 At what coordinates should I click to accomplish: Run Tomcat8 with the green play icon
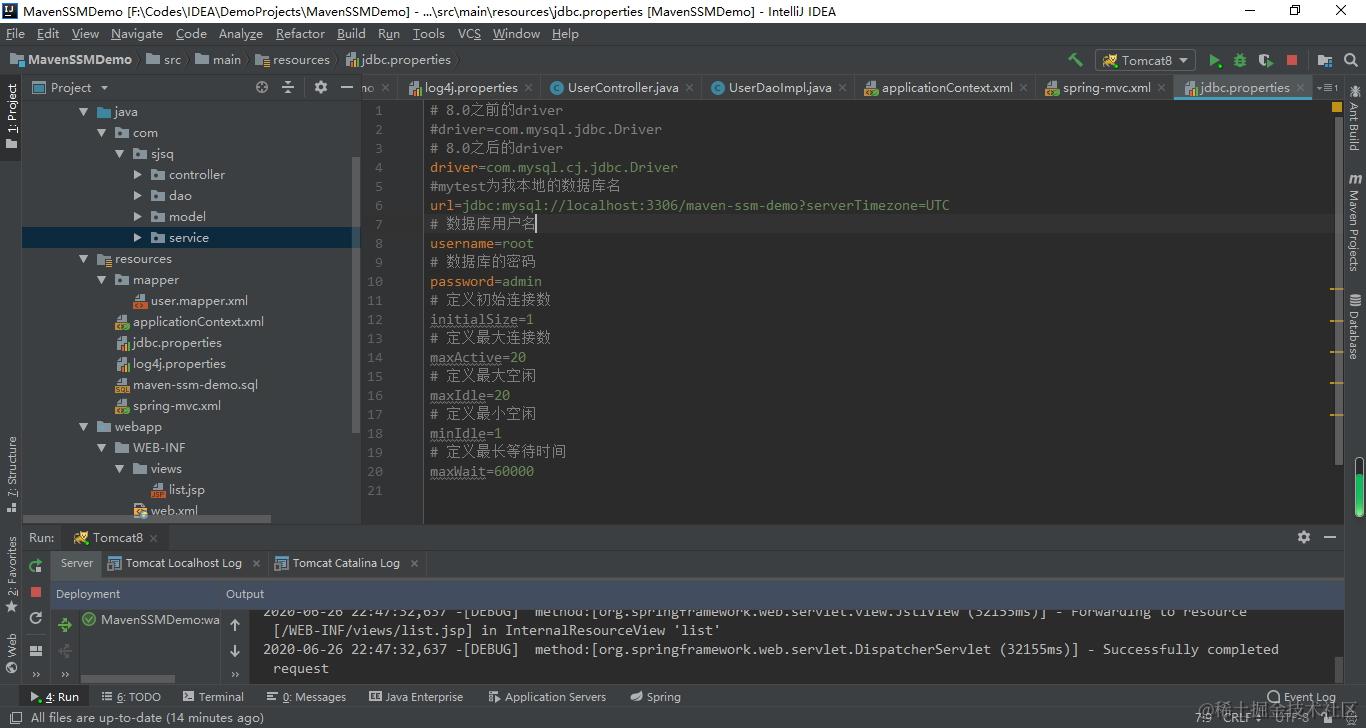click(x=1215, y=60)
